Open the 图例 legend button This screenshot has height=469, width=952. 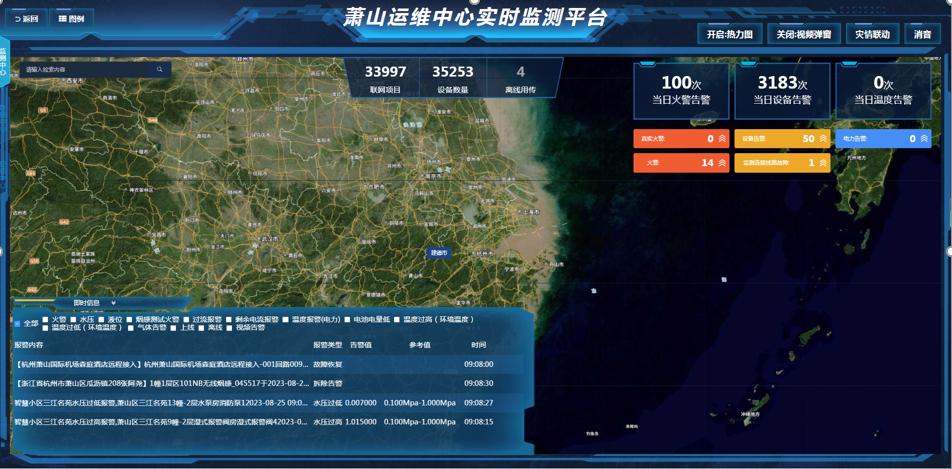(72, 19)
